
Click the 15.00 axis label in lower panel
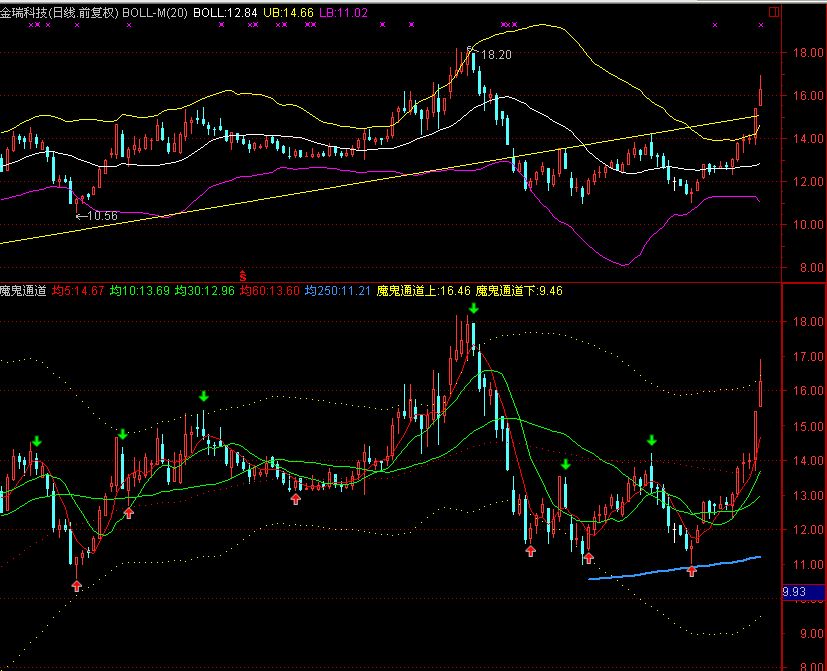coord(809,426)
